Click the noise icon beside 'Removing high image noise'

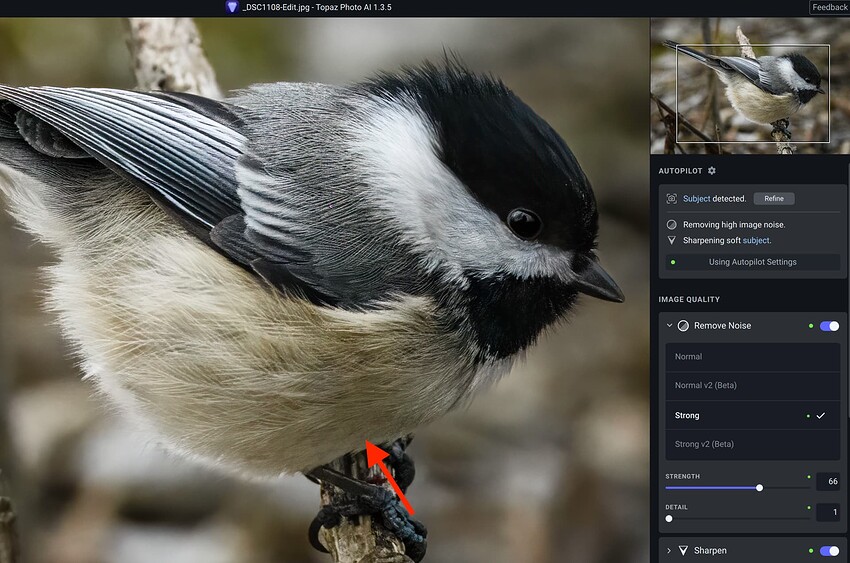tap(672, 225)
